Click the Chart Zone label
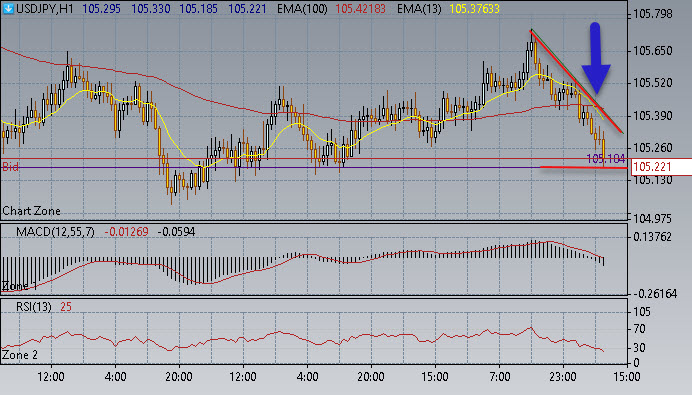692x395 pixels. 31,211
